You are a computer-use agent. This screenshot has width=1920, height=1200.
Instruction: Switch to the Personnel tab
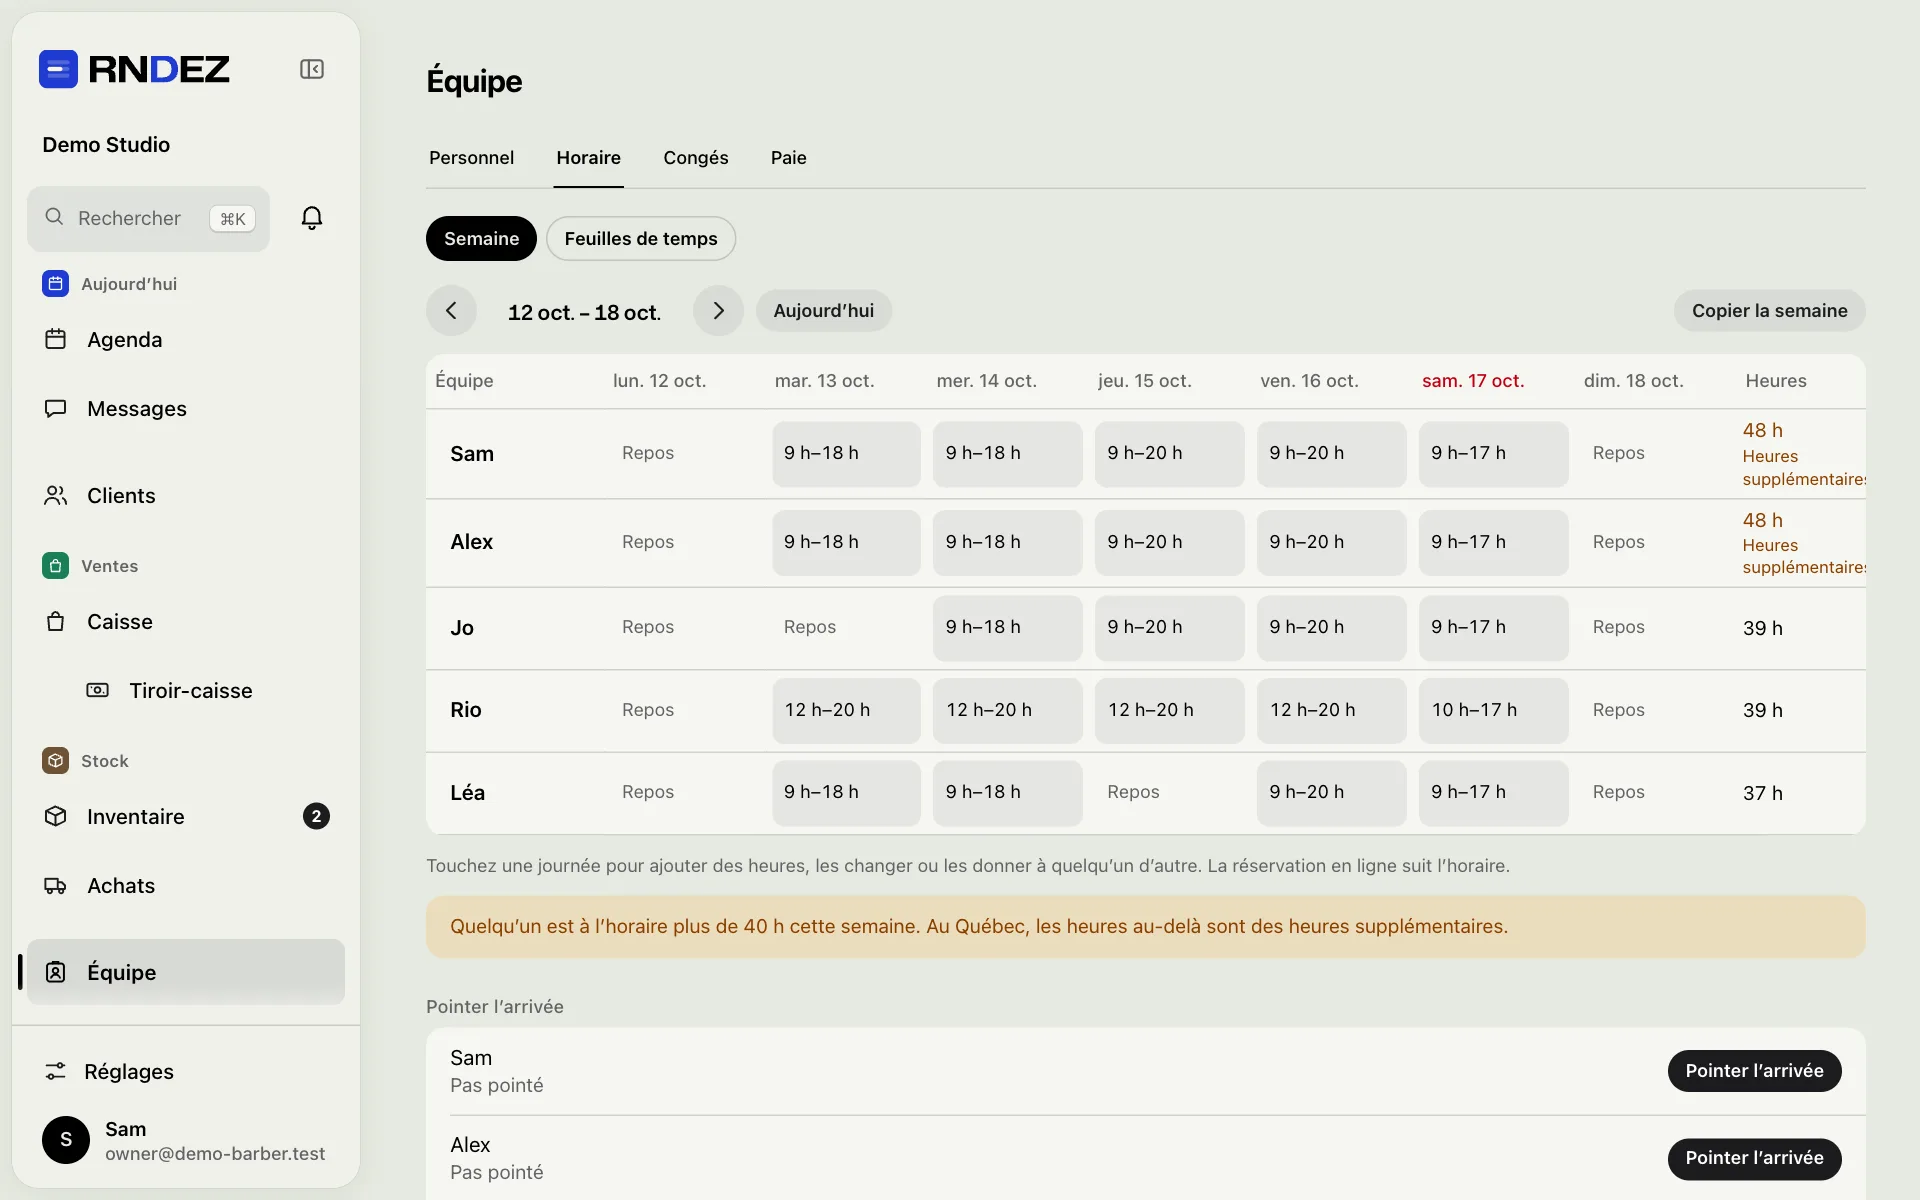471,158
